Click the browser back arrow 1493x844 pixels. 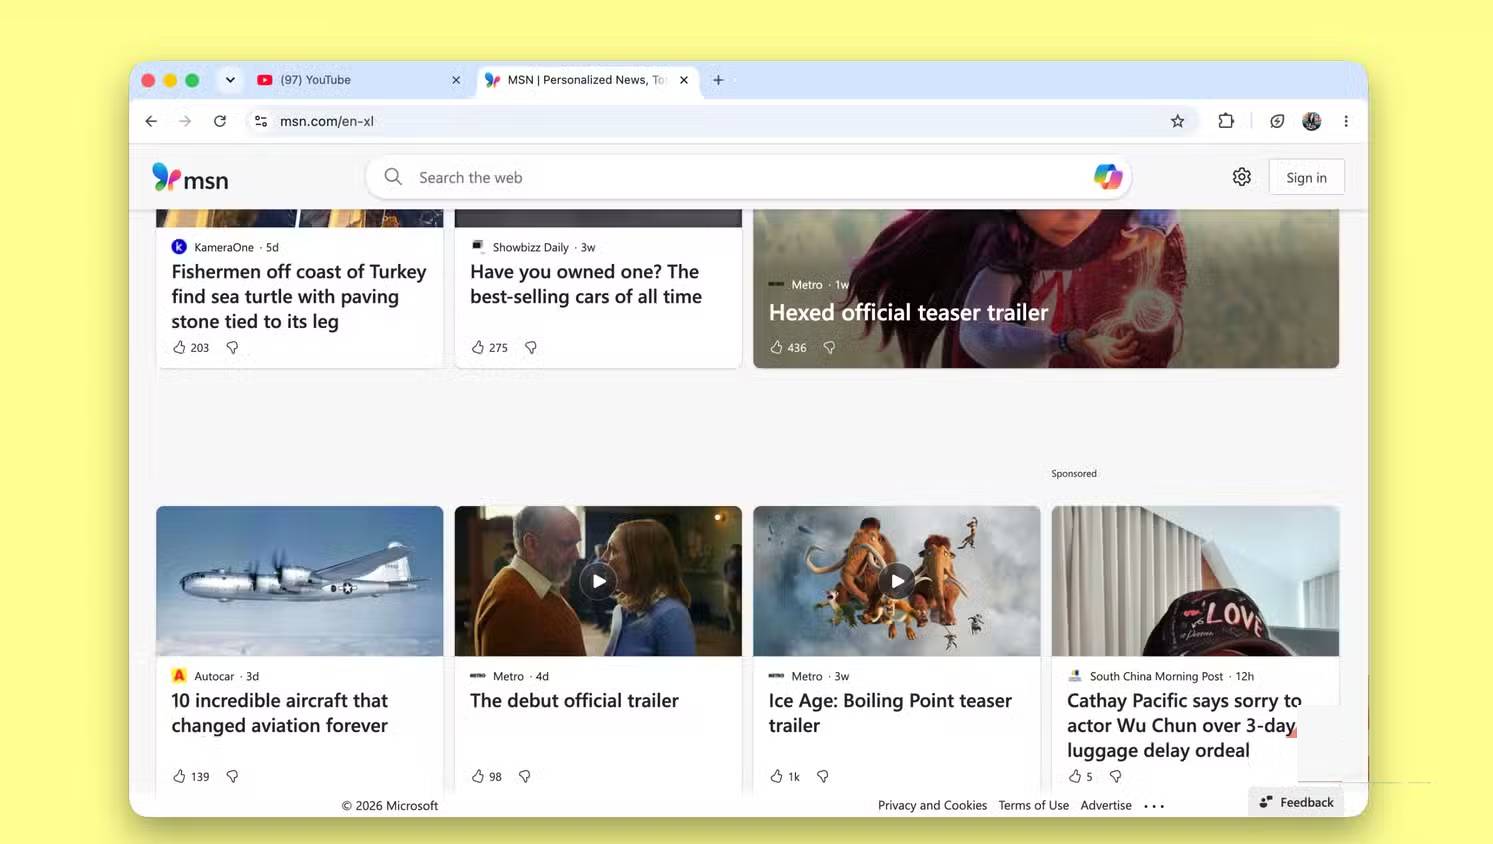pyautogui.click(x=151, y=121)
